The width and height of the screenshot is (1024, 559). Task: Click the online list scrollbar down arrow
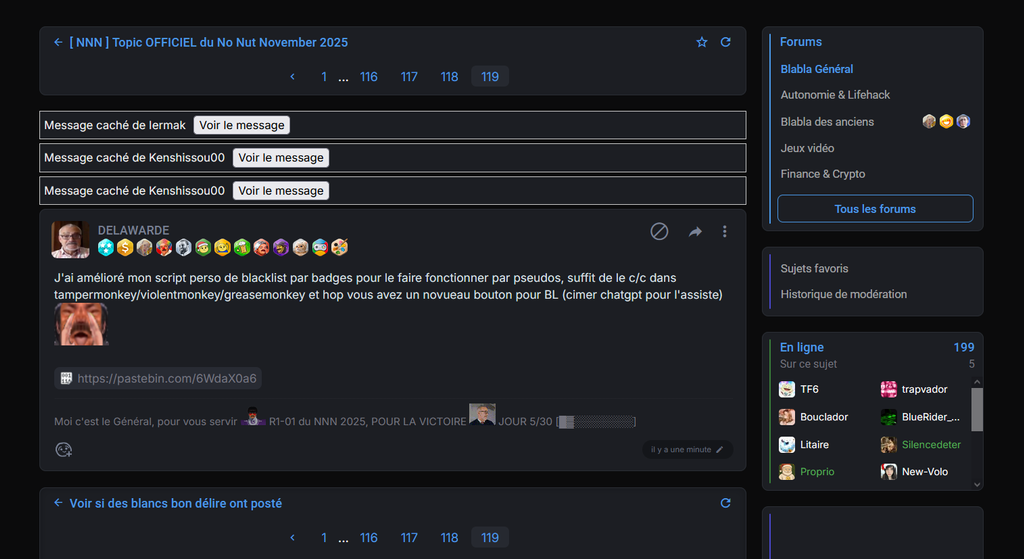tap(977, 485)
